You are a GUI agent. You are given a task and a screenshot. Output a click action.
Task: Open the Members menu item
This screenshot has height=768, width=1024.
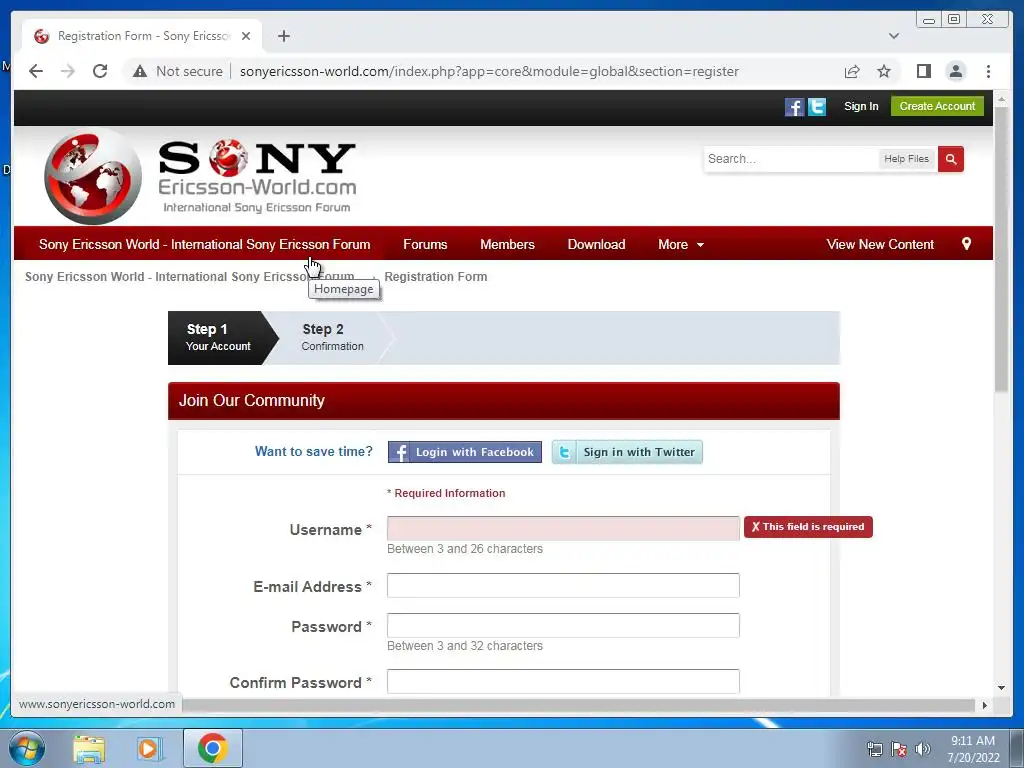(507, 244)
